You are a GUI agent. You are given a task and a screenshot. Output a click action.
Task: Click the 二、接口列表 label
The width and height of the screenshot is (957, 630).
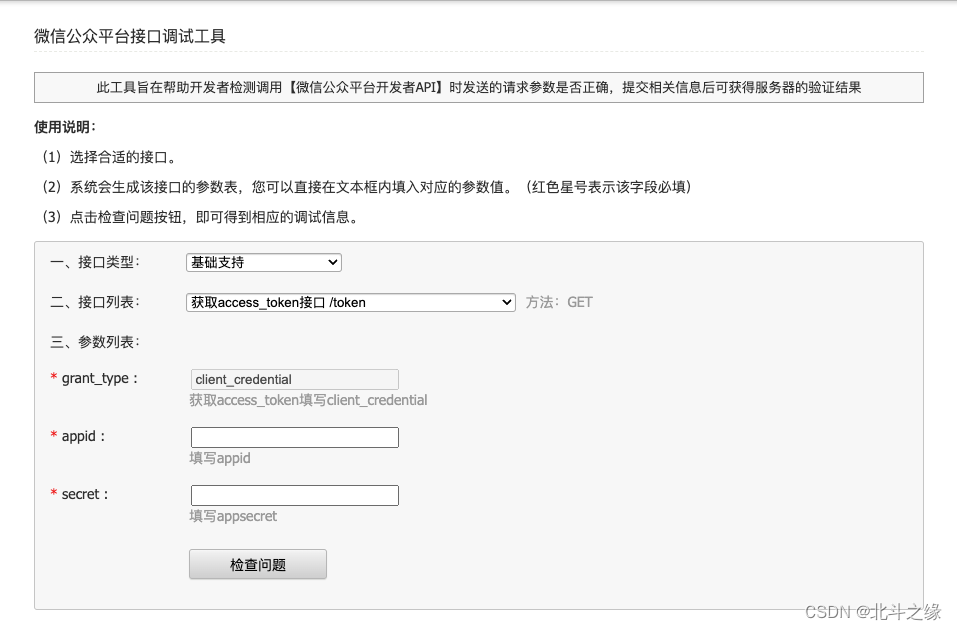tap(95, 302)
